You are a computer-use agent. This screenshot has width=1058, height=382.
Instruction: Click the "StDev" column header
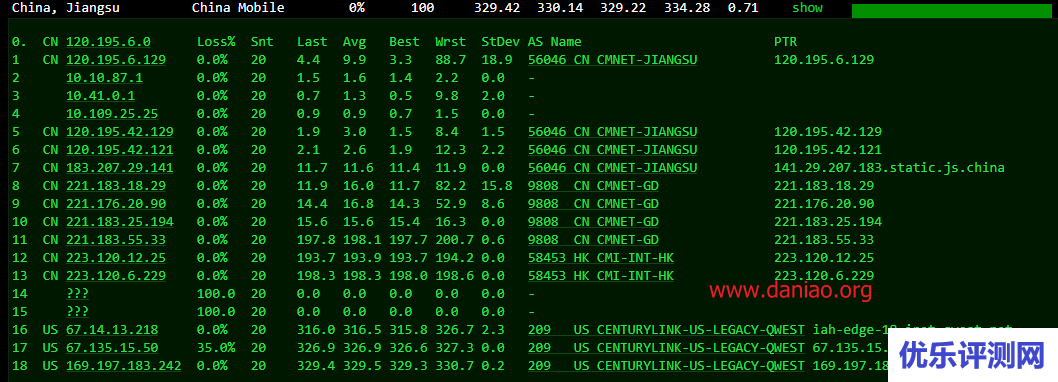pyautogui.click(x=501, y=42)
